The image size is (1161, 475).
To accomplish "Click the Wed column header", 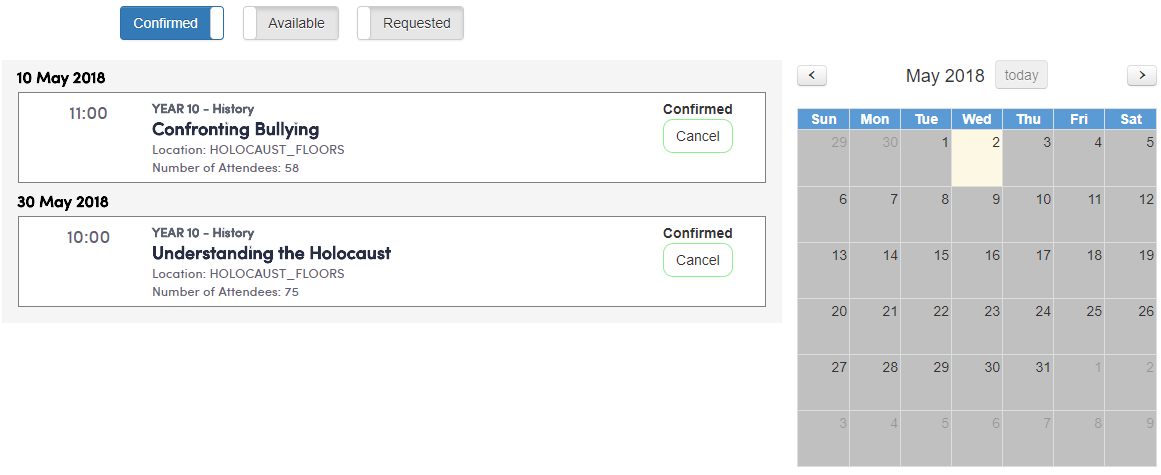I will tap(977, 119).
